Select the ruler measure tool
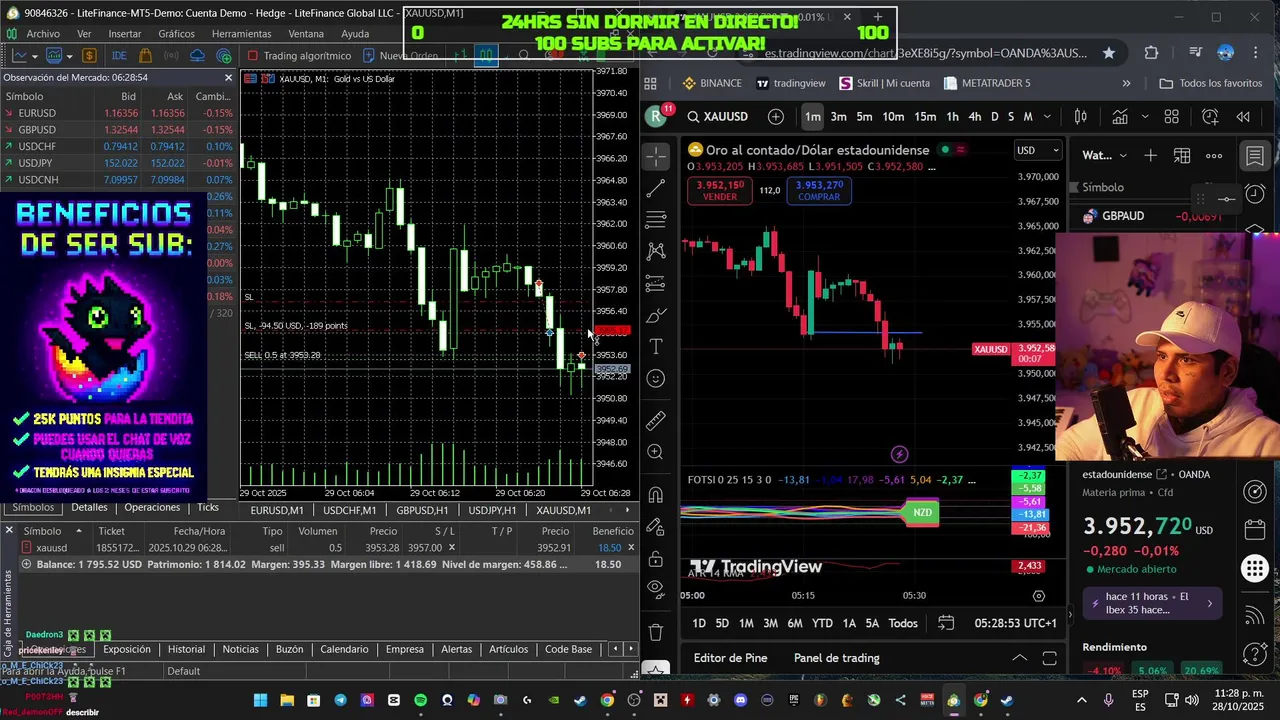1280x720 pixels. [656, 421]
